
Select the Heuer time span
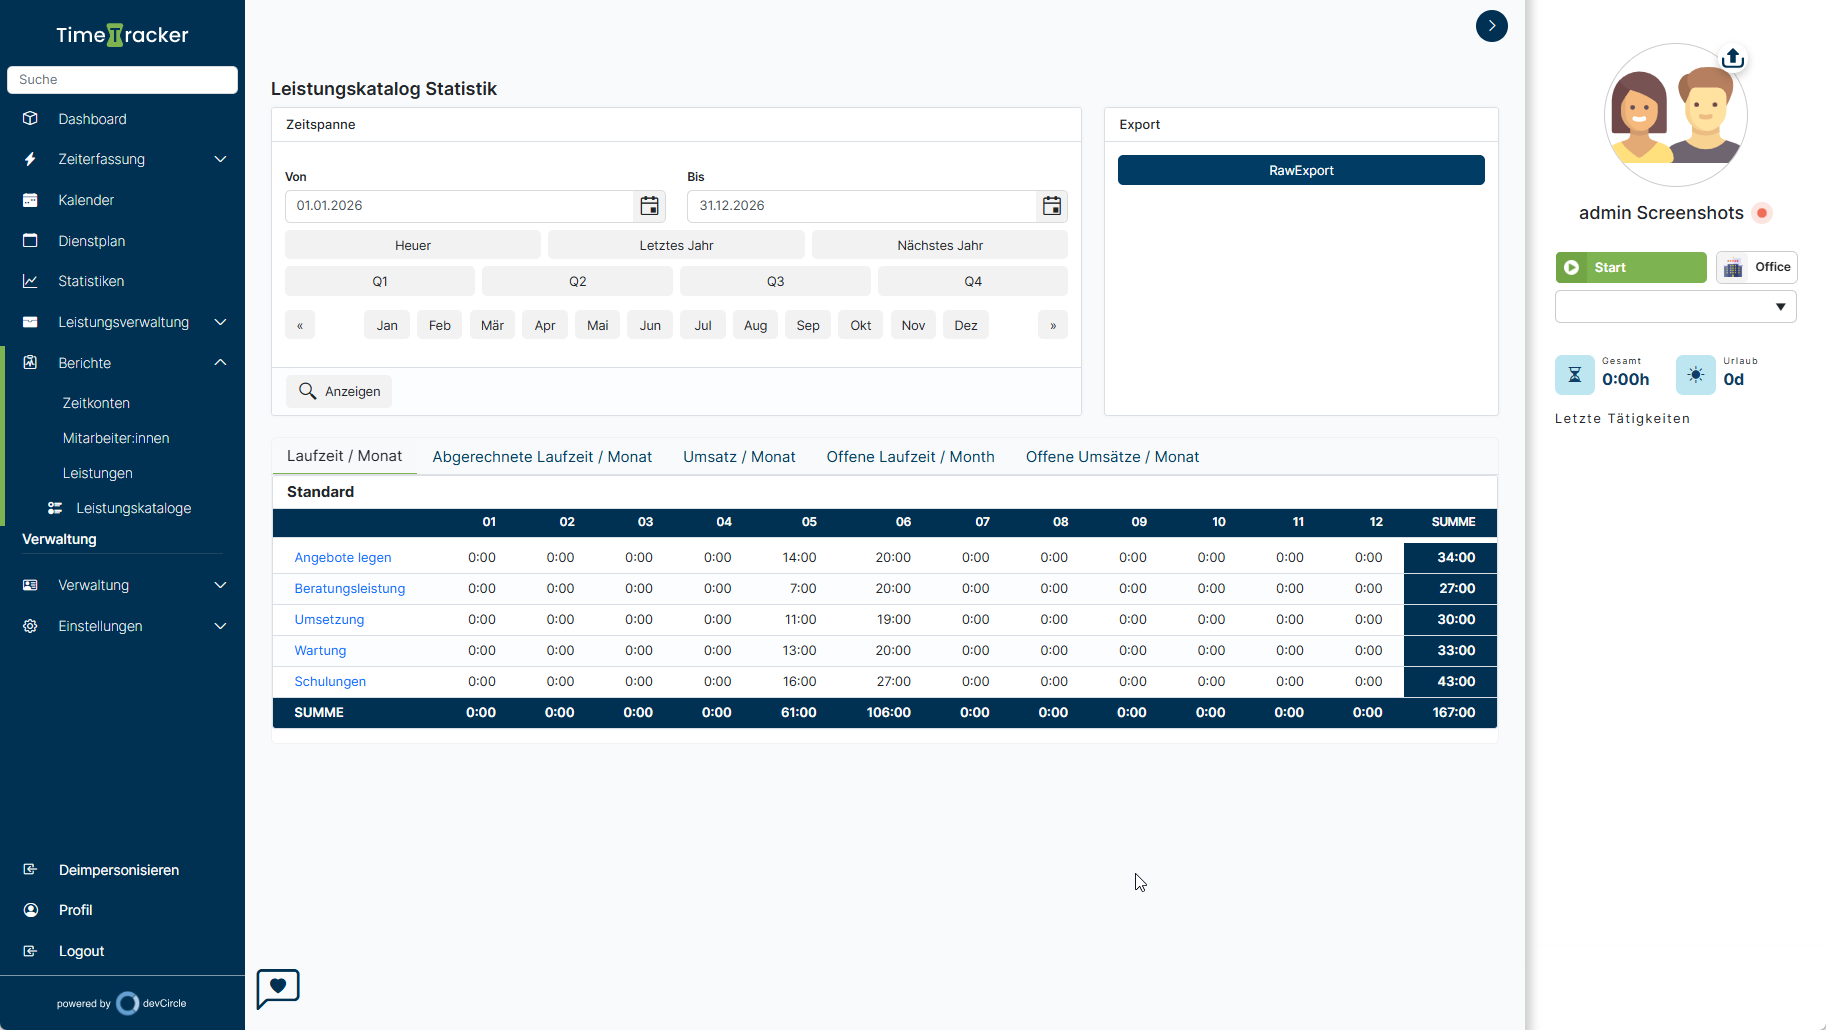pos(413,245)
